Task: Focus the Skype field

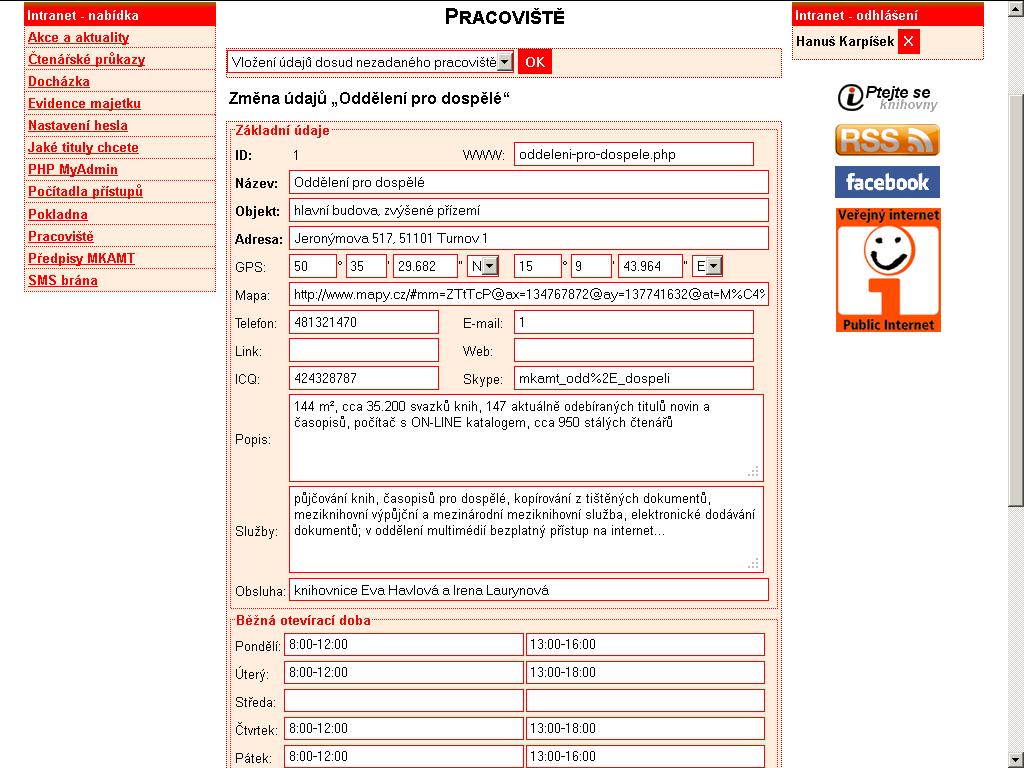Action: [633, 378]
